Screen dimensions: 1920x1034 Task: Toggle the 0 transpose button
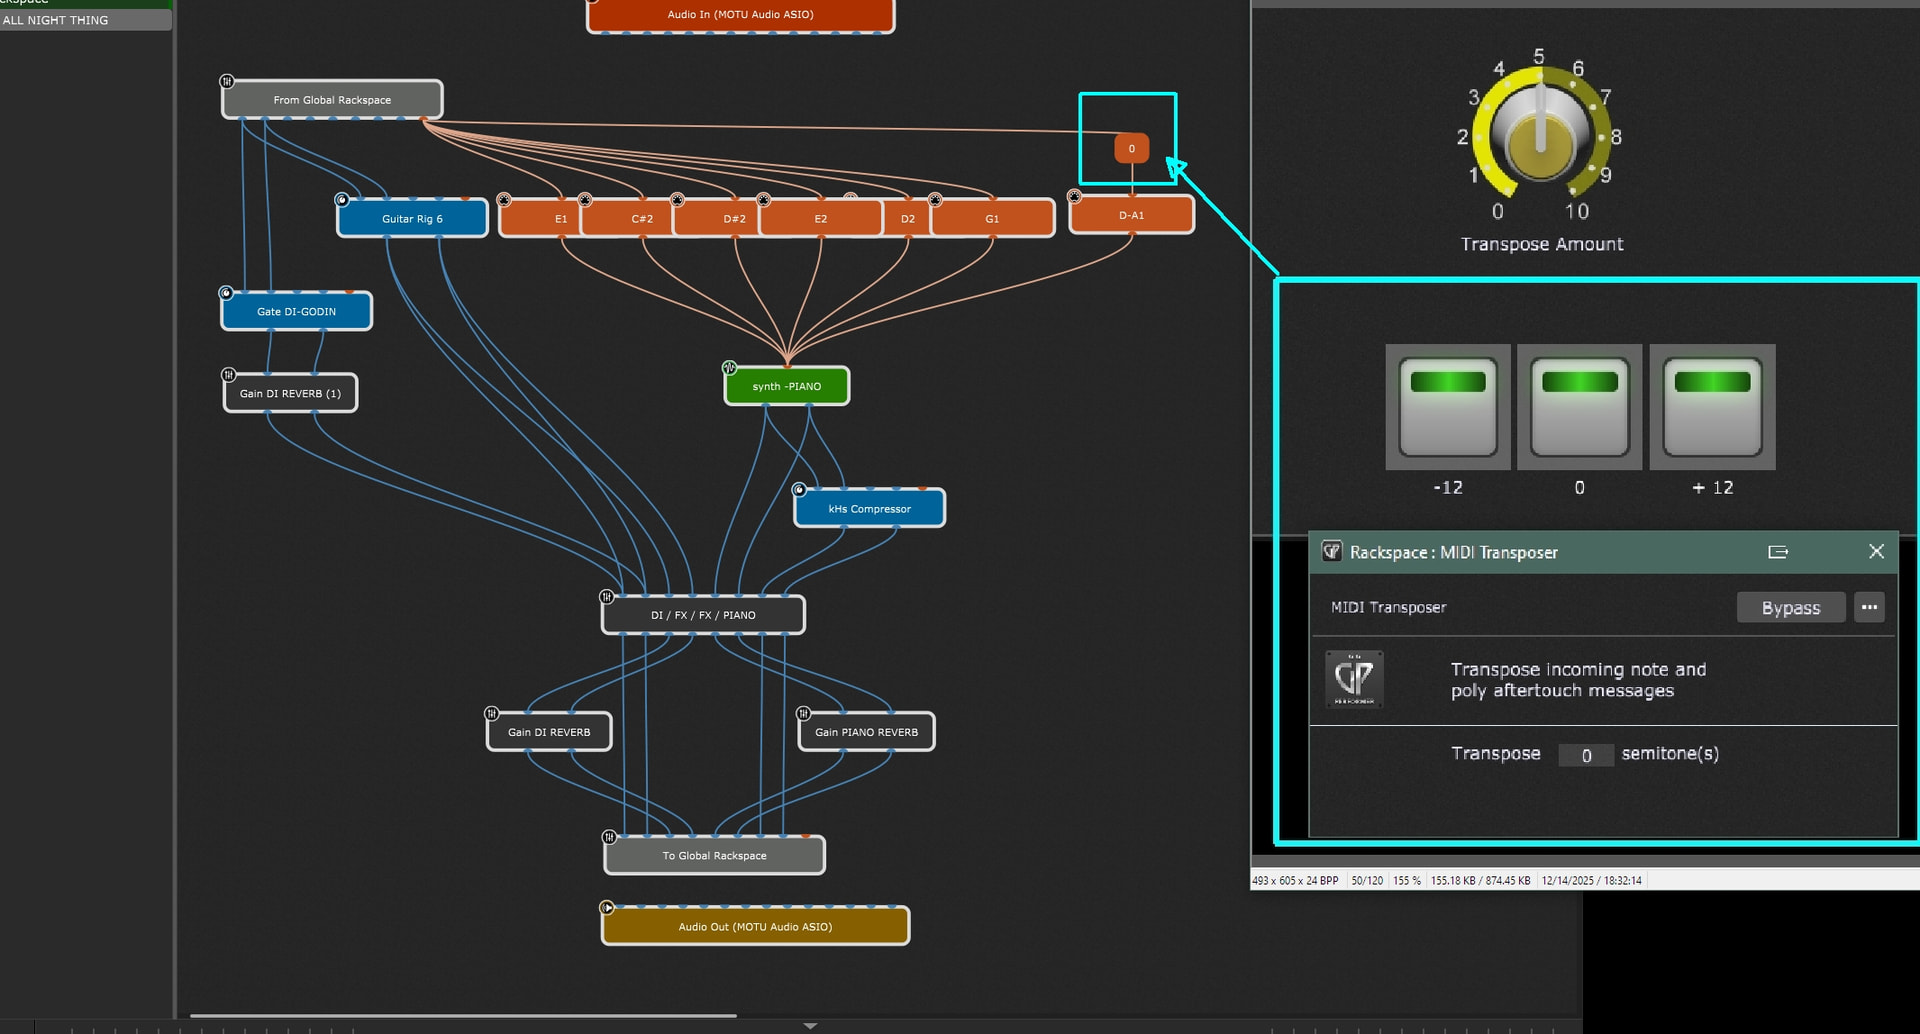[x=1579, y=407]
